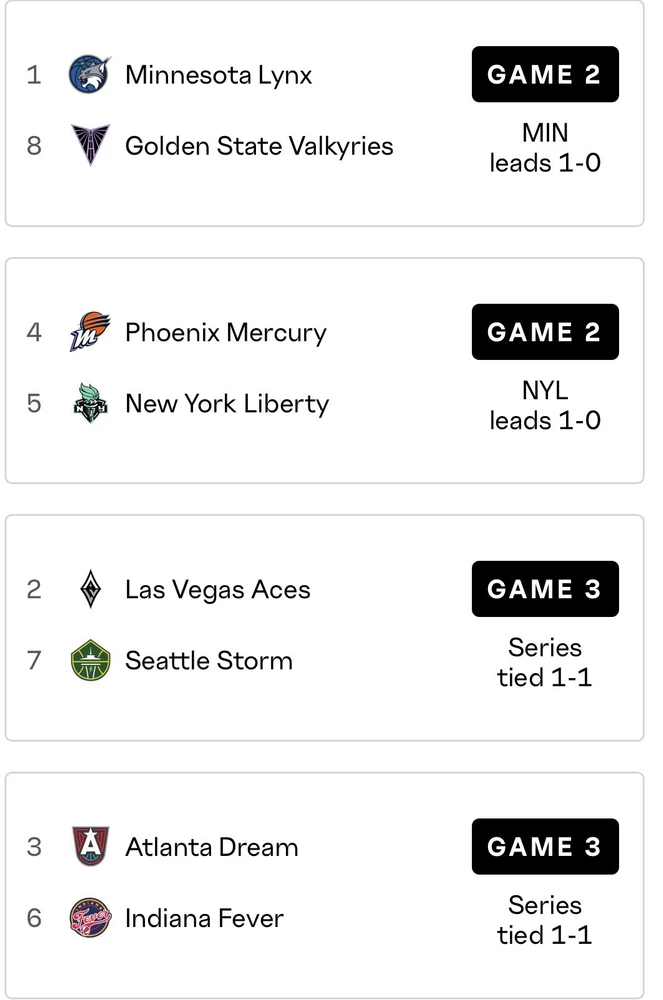The height and width of the screenshot is (1000, 663).
Task: Click the Seattle Storm team logo
Action: pyautogui.click(x=90, y=661)
